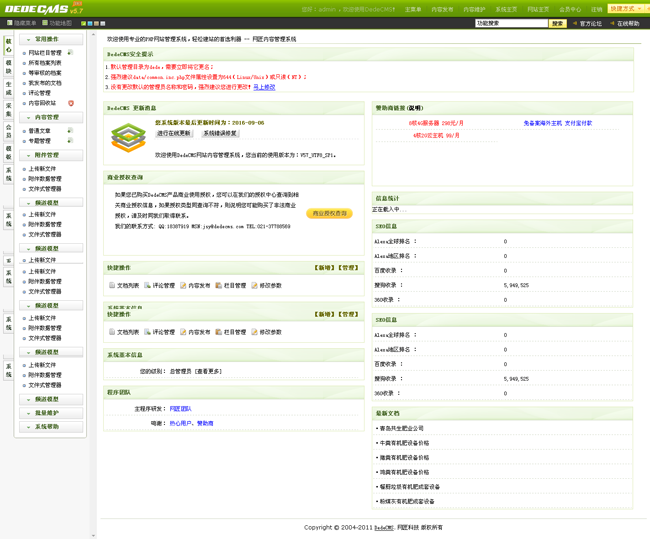Viewport: 650px width, 539px height.
Task: Click add icon beside 普通文章
Action: (70, 131)
